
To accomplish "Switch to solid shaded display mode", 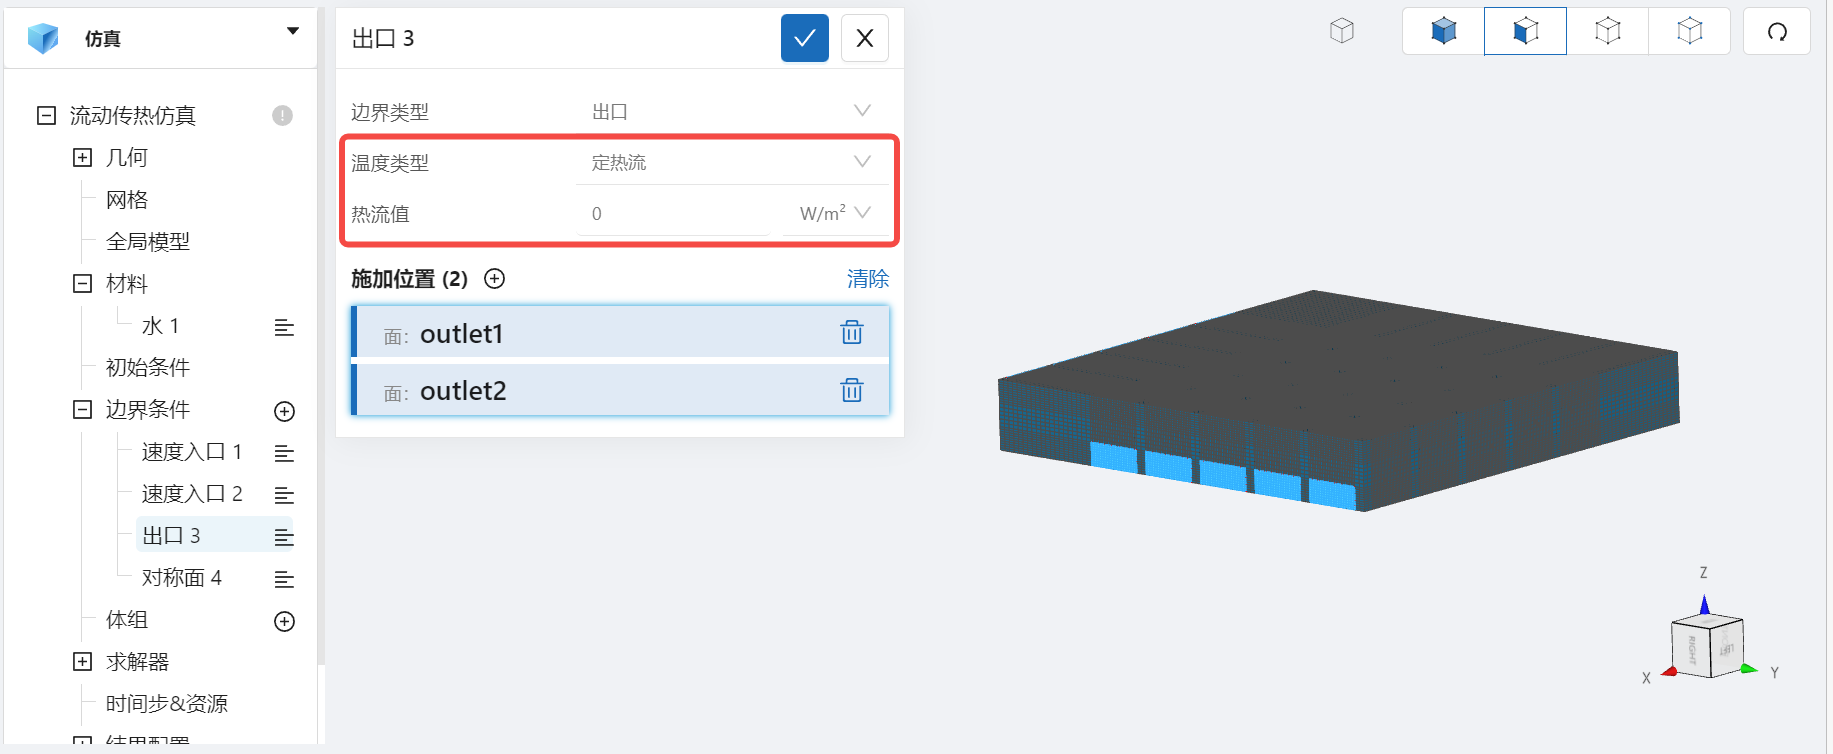I will [x=1443, y=31].
